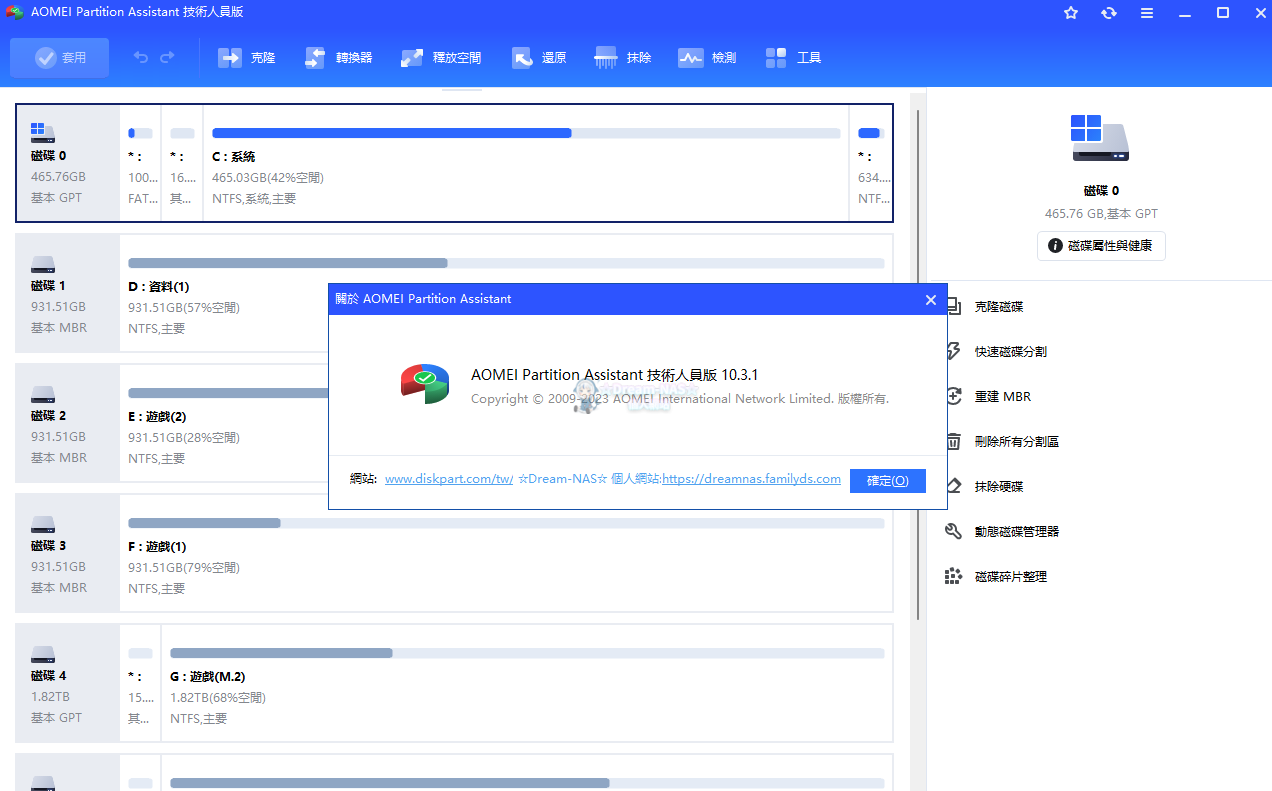Open the www.diskpart.com/tw website link
The image size is (1272, 791).
449,478
